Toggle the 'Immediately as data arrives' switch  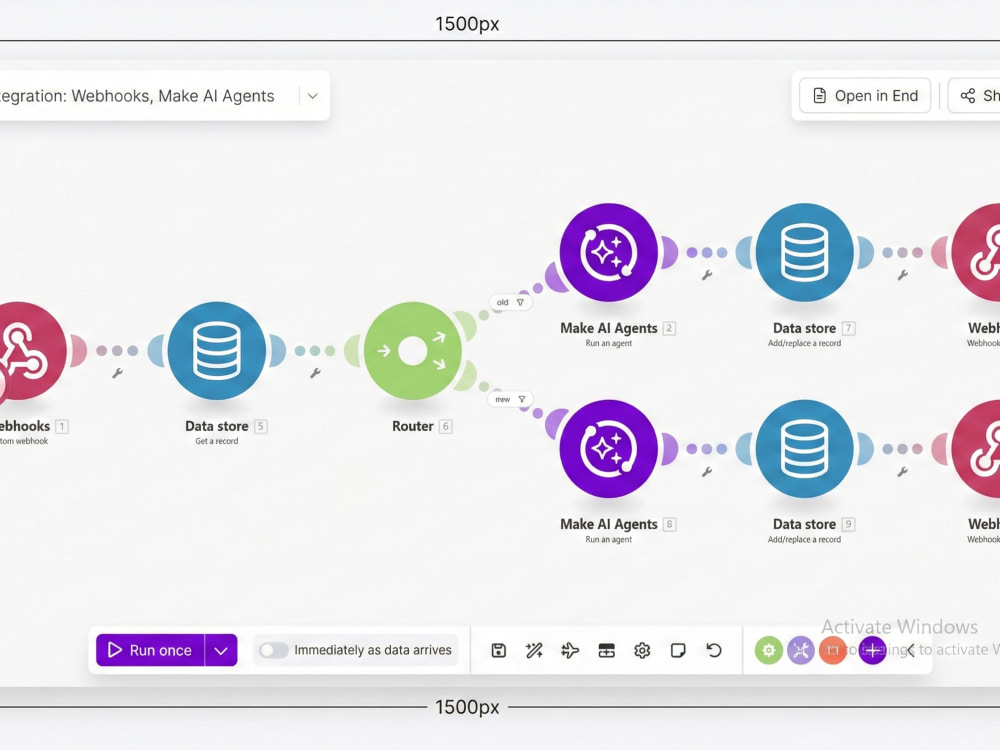click(x=274, y=650)
